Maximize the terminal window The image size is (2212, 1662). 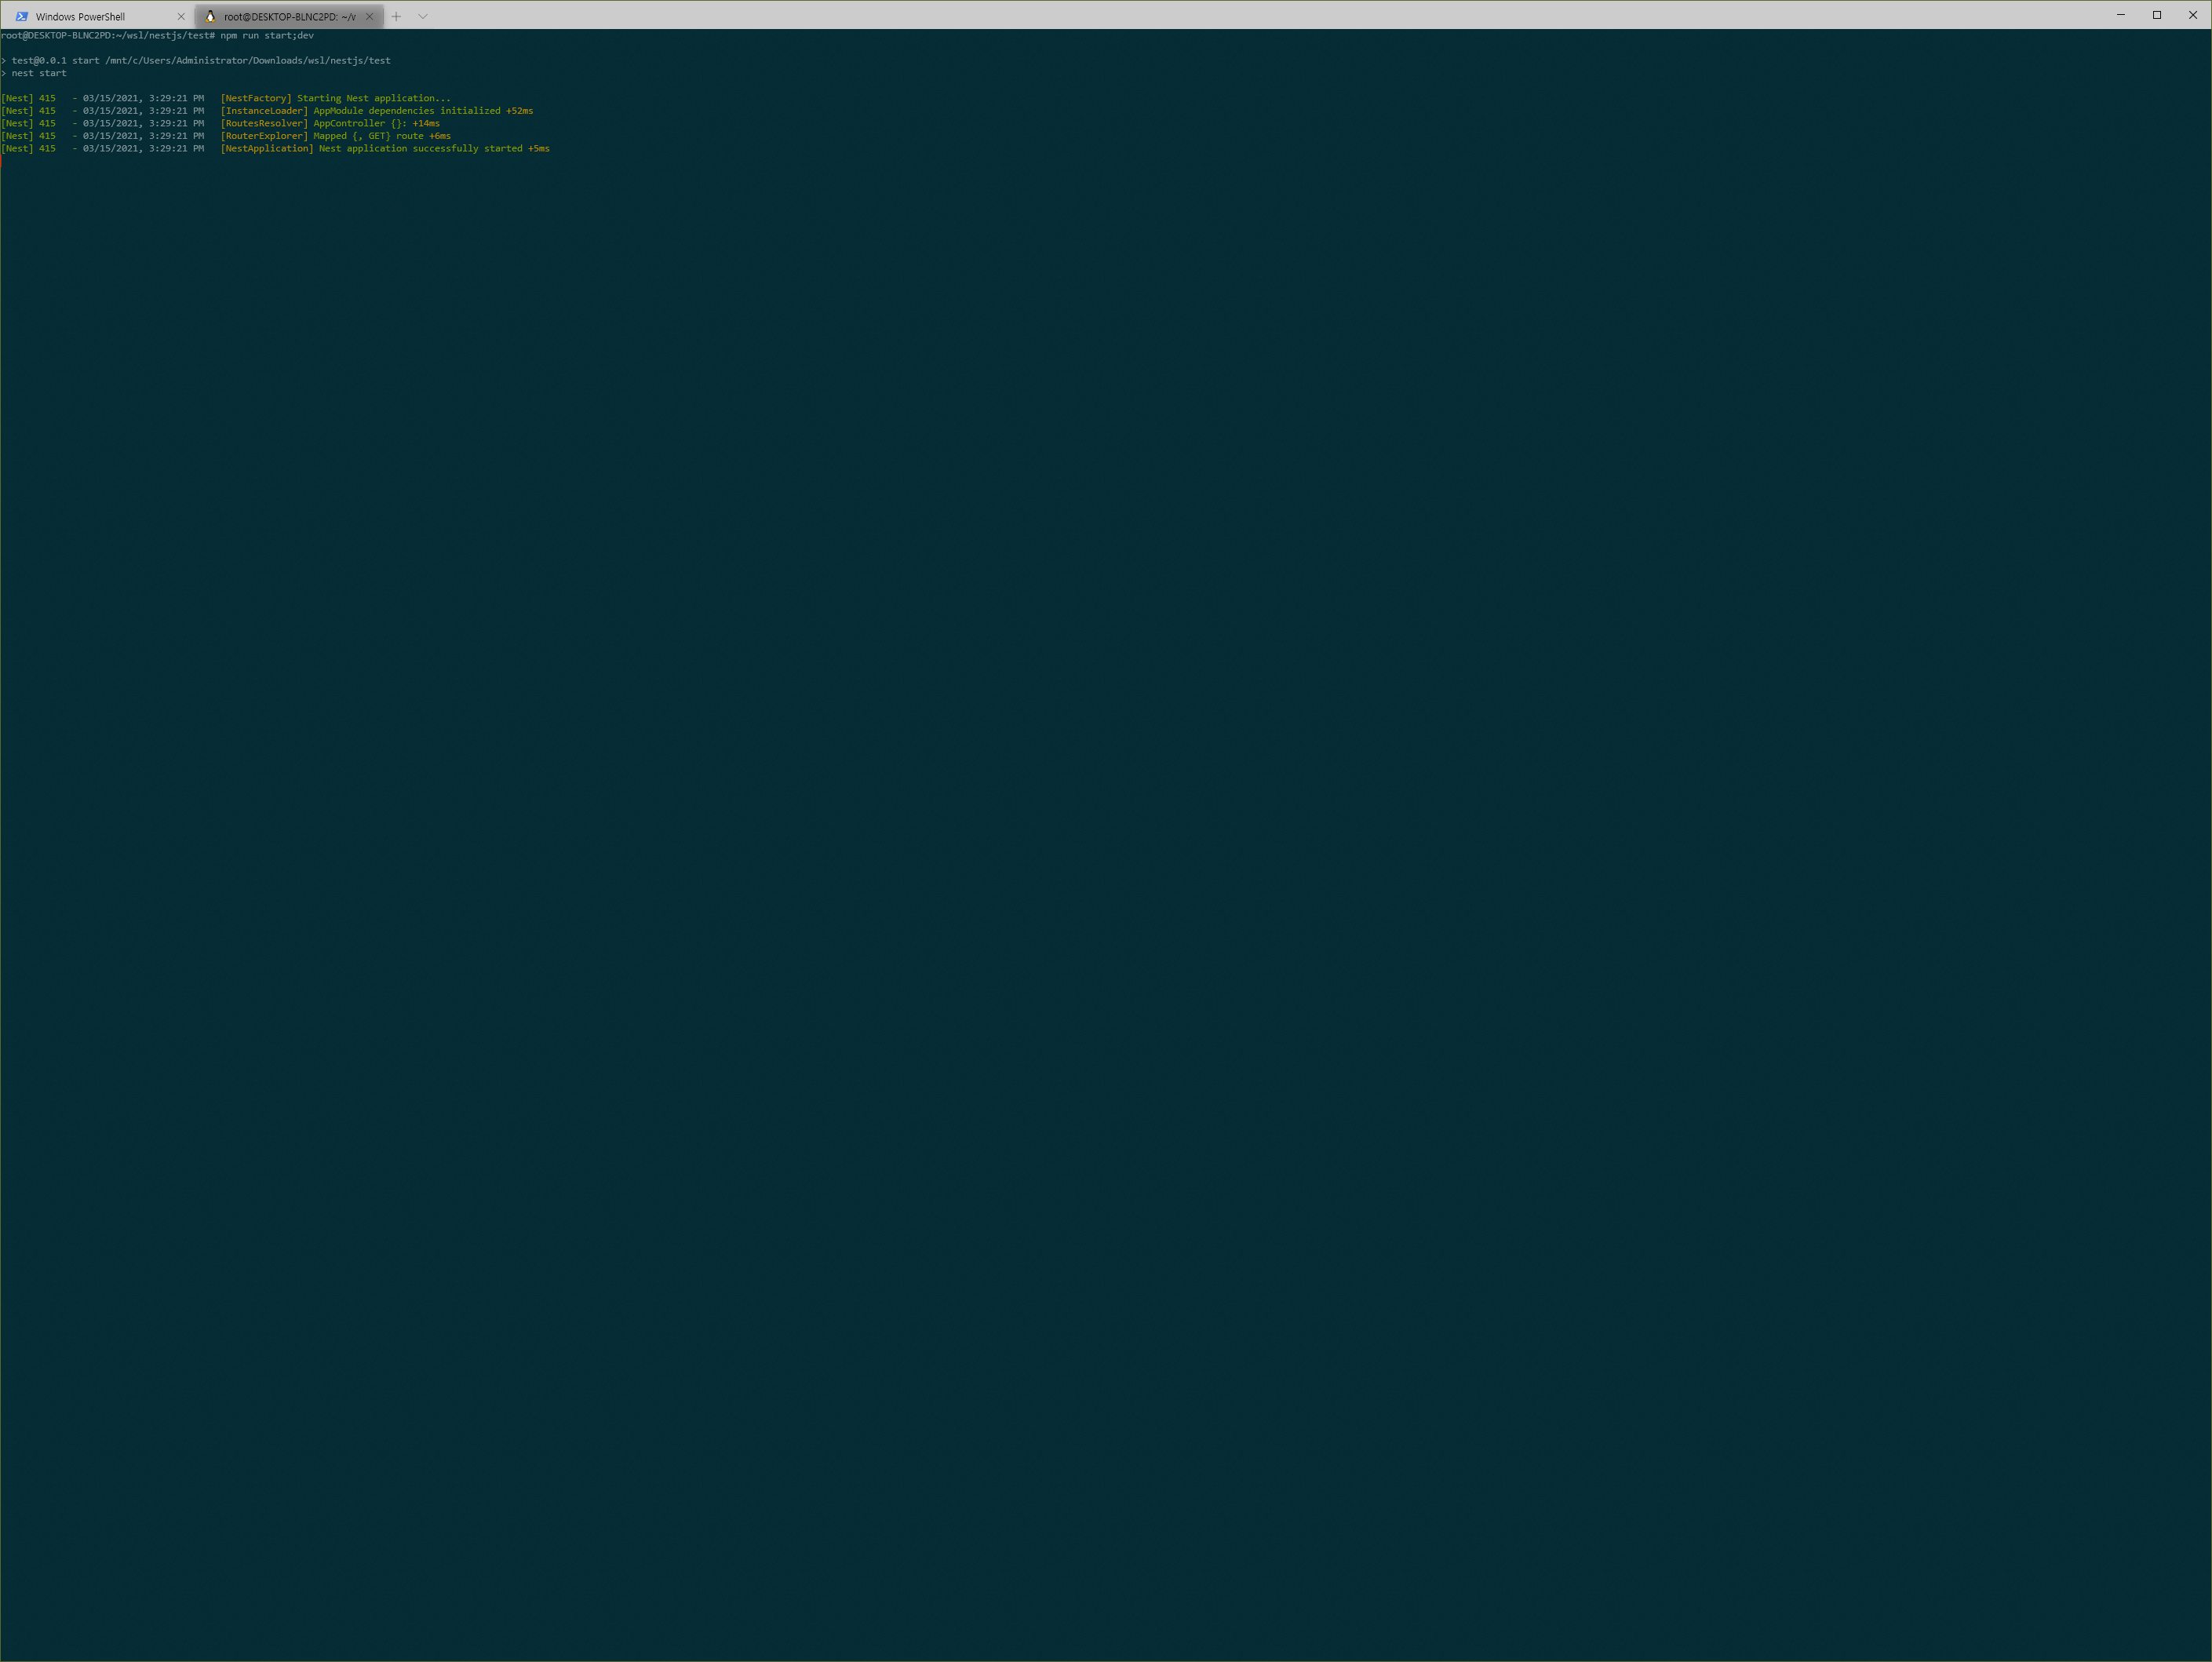coord(2157,15)
